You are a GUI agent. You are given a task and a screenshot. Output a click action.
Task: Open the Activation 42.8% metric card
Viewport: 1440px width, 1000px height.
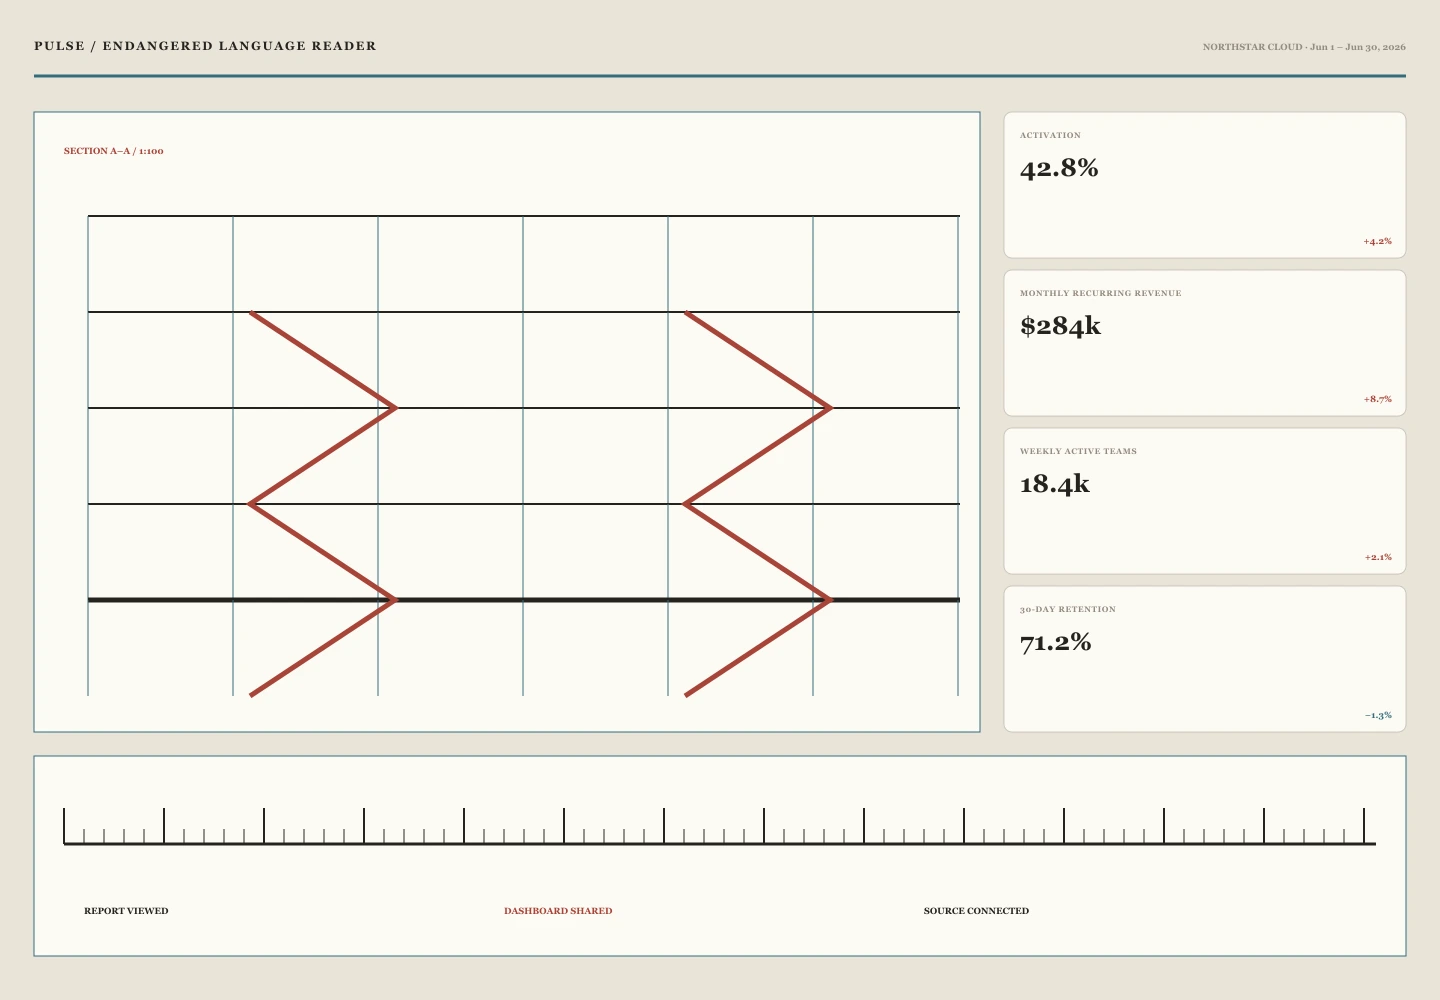[1205, 185]
